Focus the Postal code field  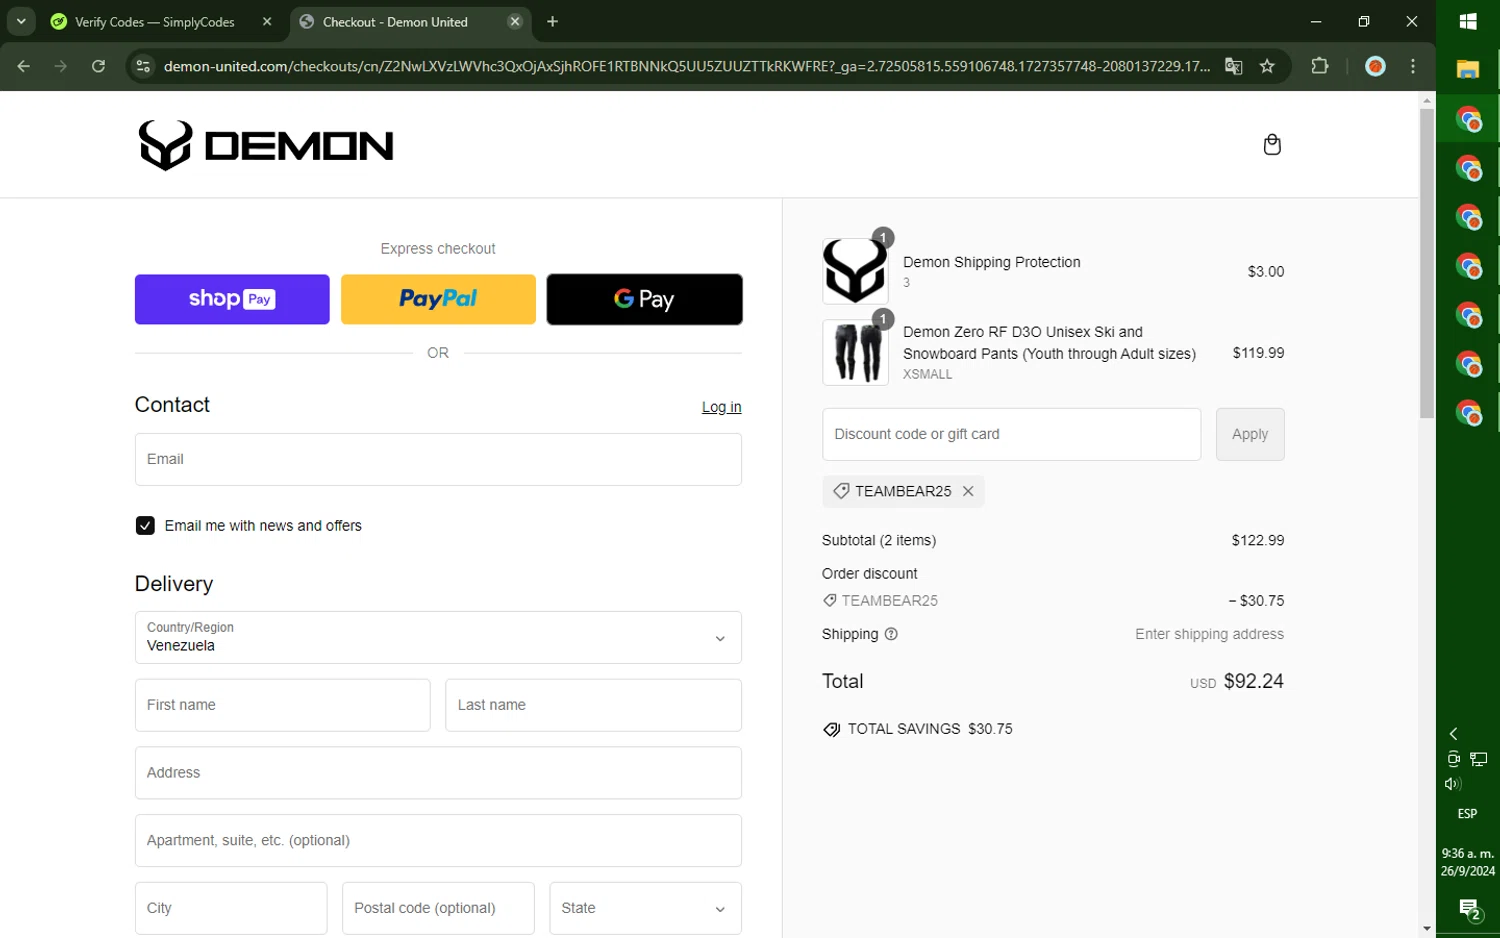point(438,908)
